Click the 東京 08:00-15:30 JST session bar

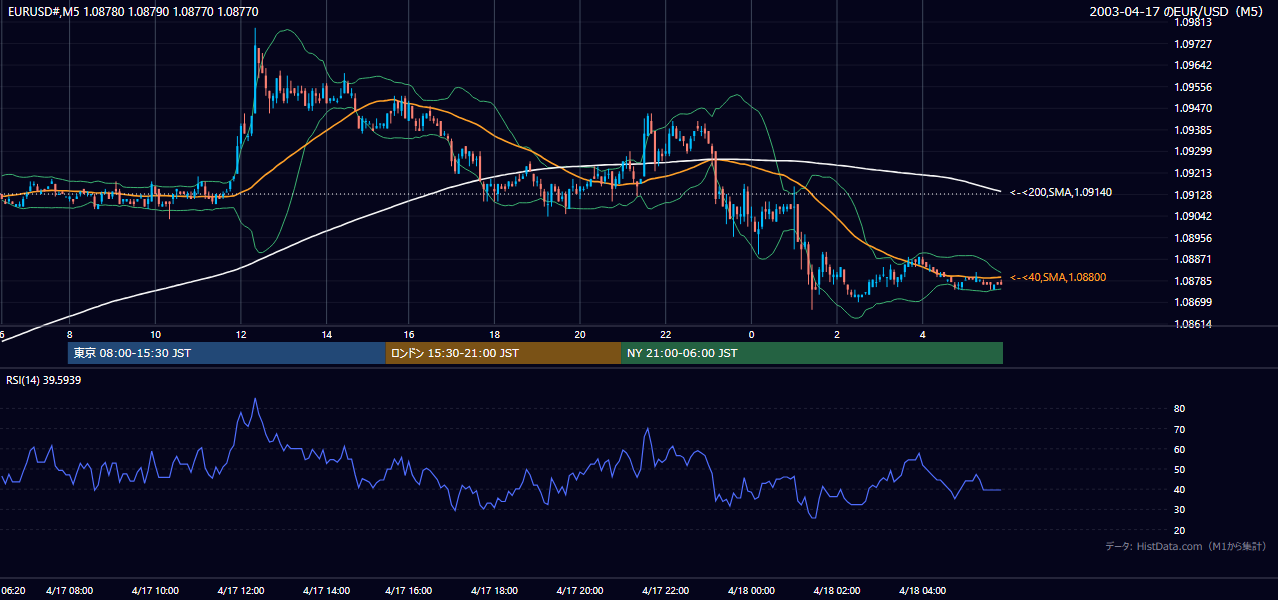click(x=227, y=353)
